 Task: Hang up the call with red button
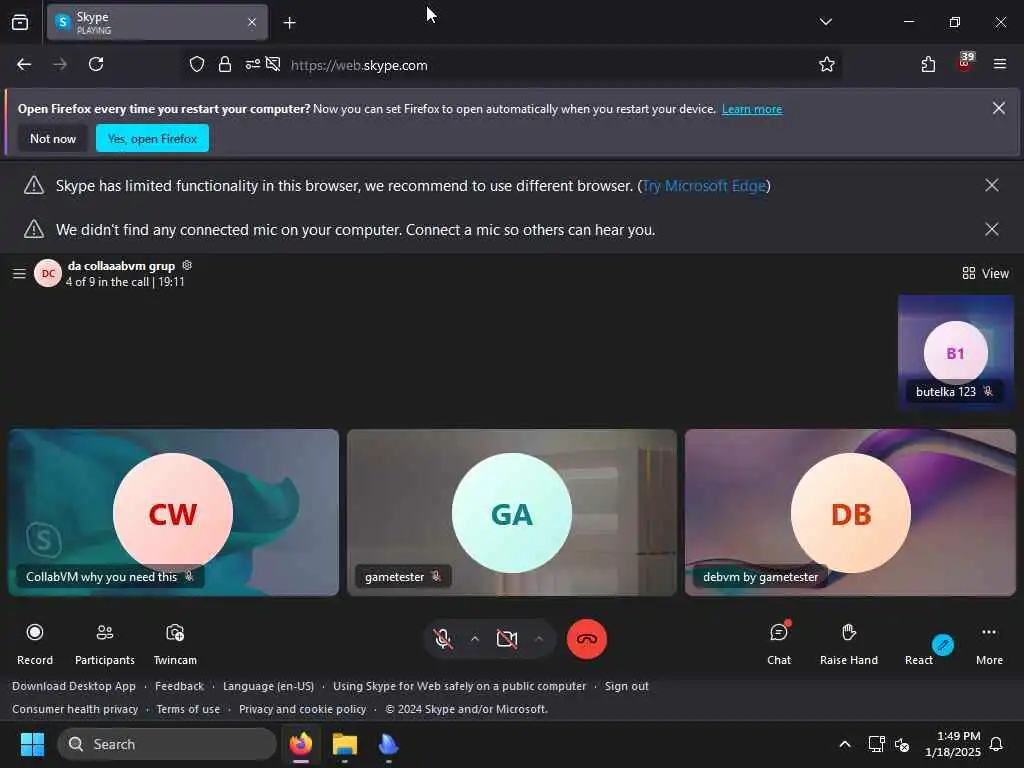pos(586,639)
